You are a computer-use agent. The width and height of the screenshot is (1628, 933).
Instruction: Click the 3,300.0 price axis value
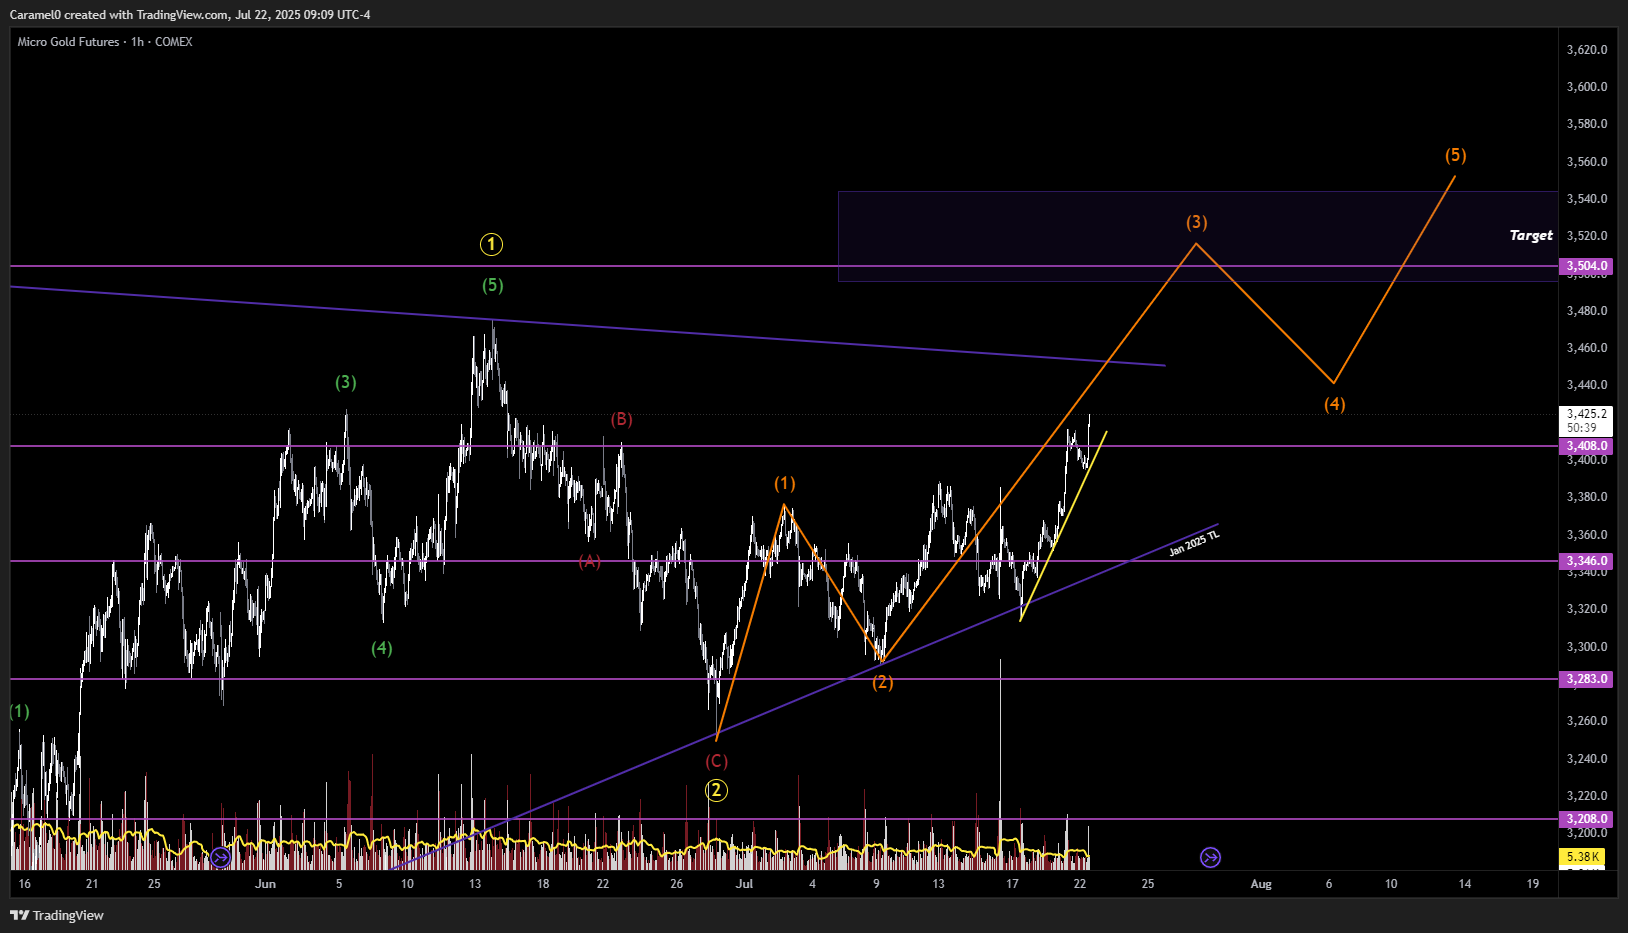1587,647
